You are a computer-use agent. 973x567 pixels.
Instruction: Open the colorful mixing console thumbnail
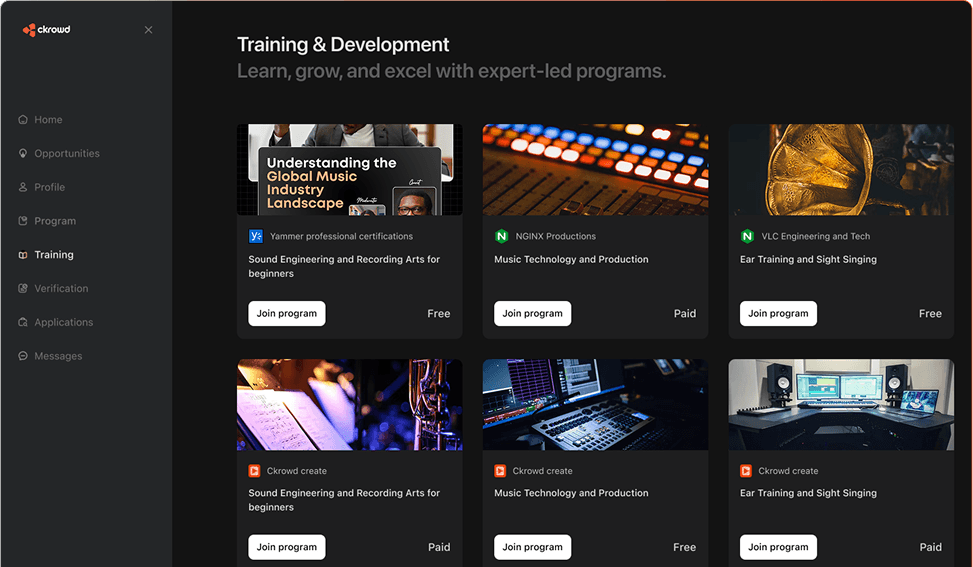click(x=595, y=169)
